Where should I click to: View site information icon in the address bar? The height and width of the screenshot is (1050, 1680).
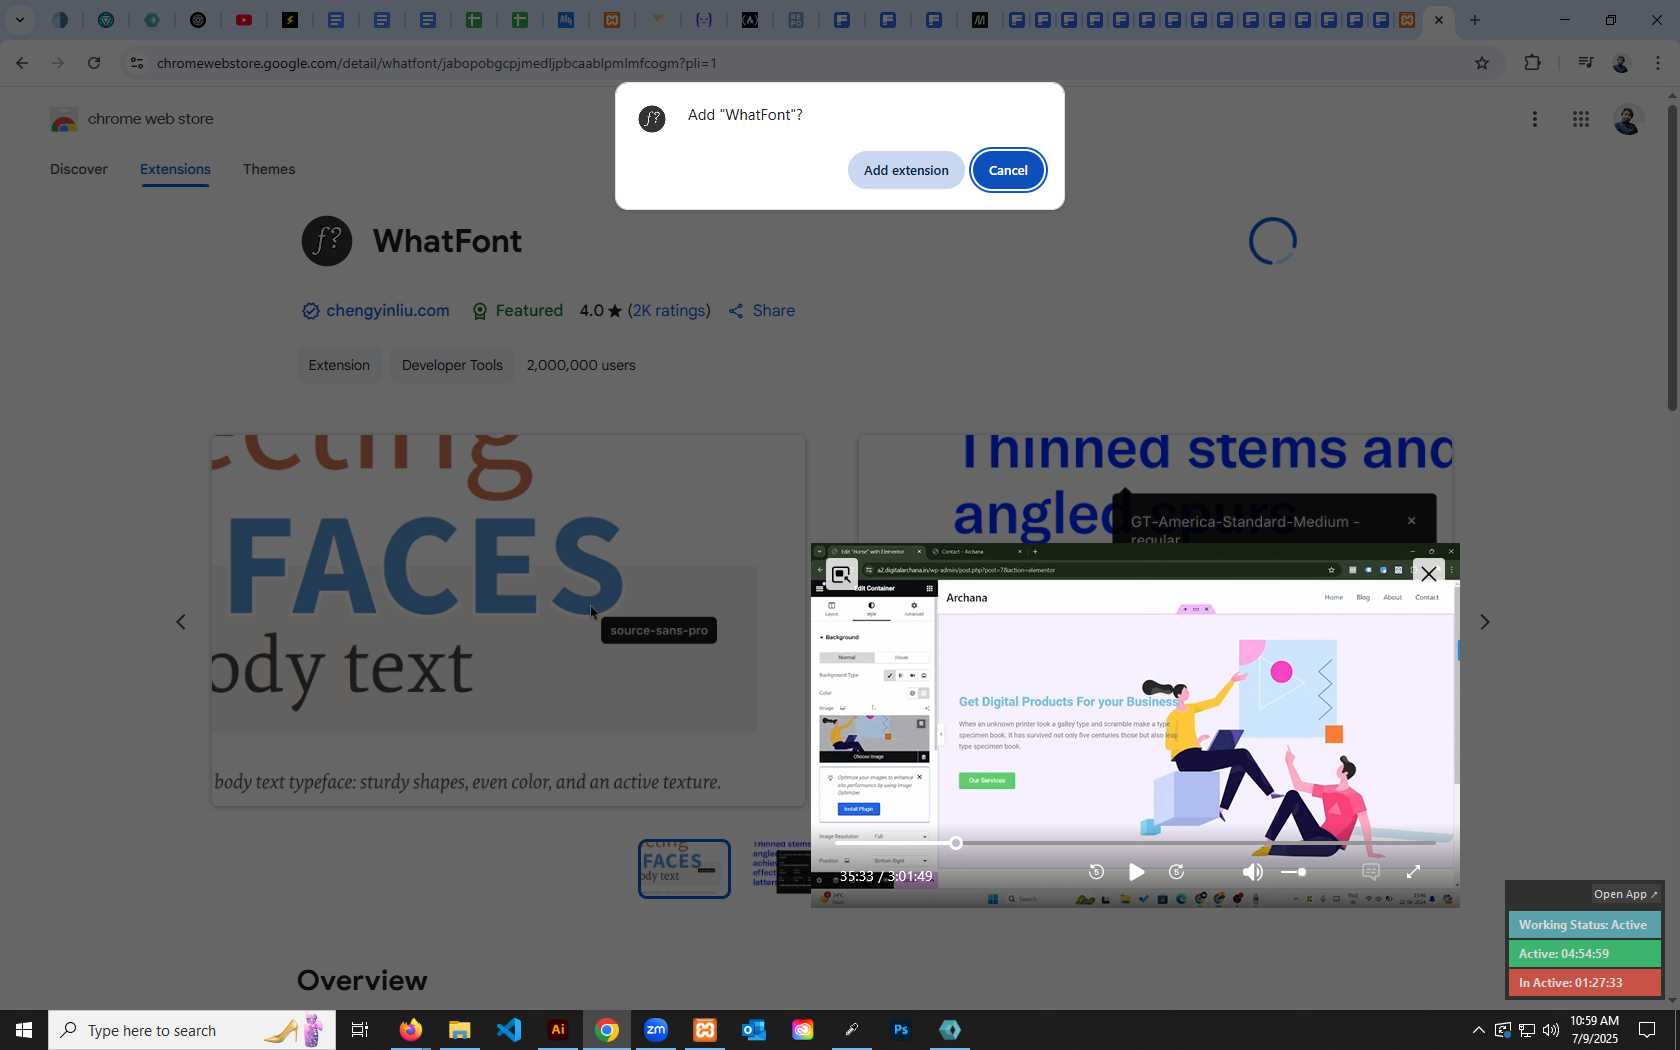tap(137, 63)
